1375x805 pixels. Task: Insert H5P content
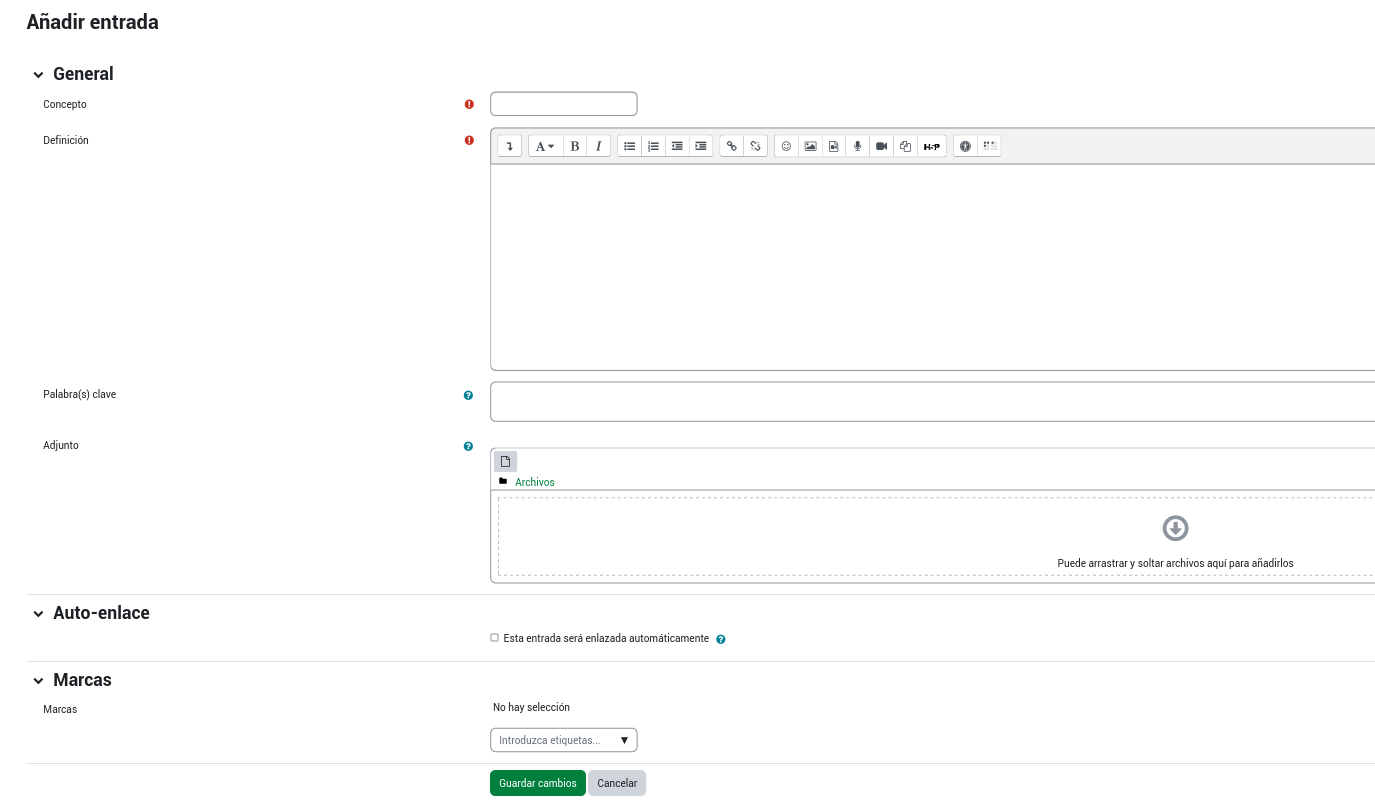coord(932,146)
